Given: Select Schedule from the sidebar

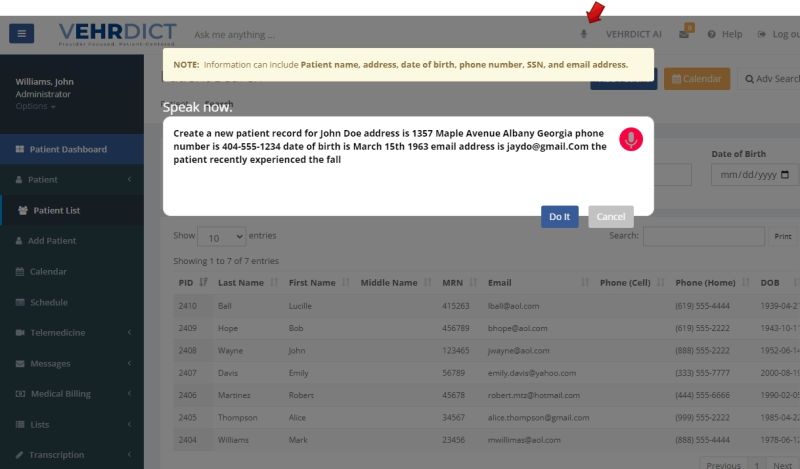Looking at the screenshot, I should [x=49, y=302].
